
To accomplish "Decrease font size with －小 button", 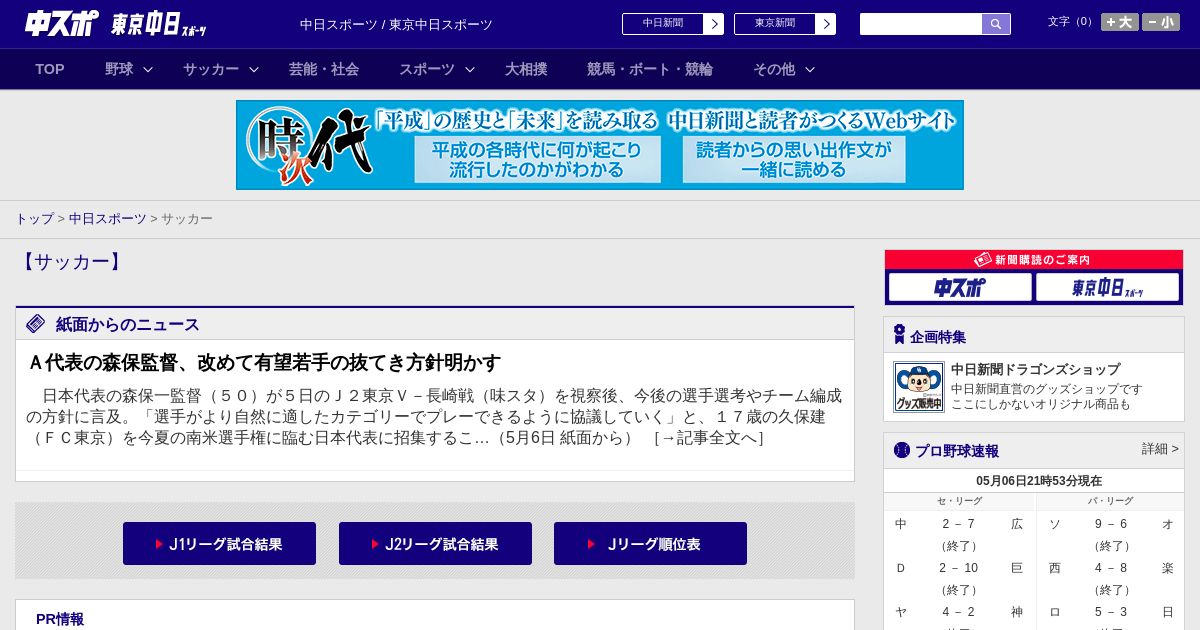I will coord(1161,22).
